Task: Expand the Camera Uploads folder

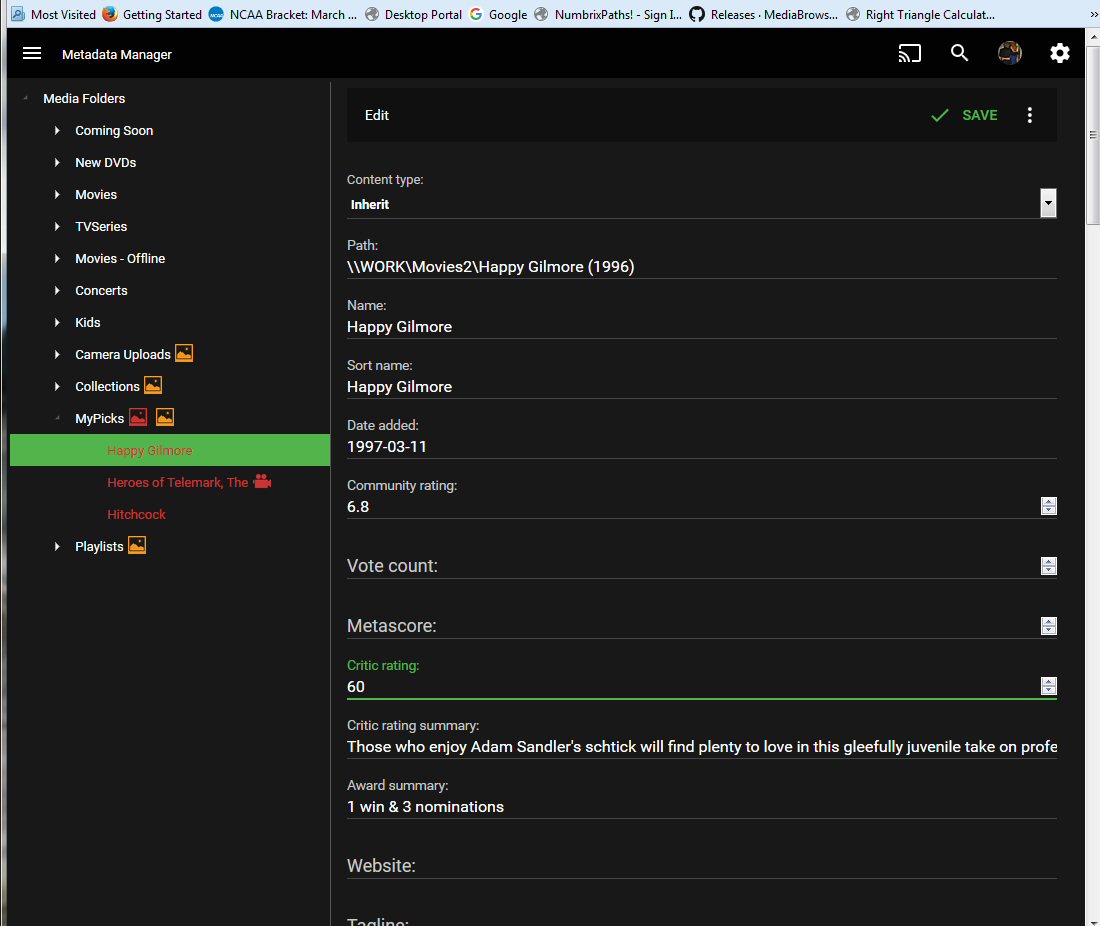Action: (57, 354)
